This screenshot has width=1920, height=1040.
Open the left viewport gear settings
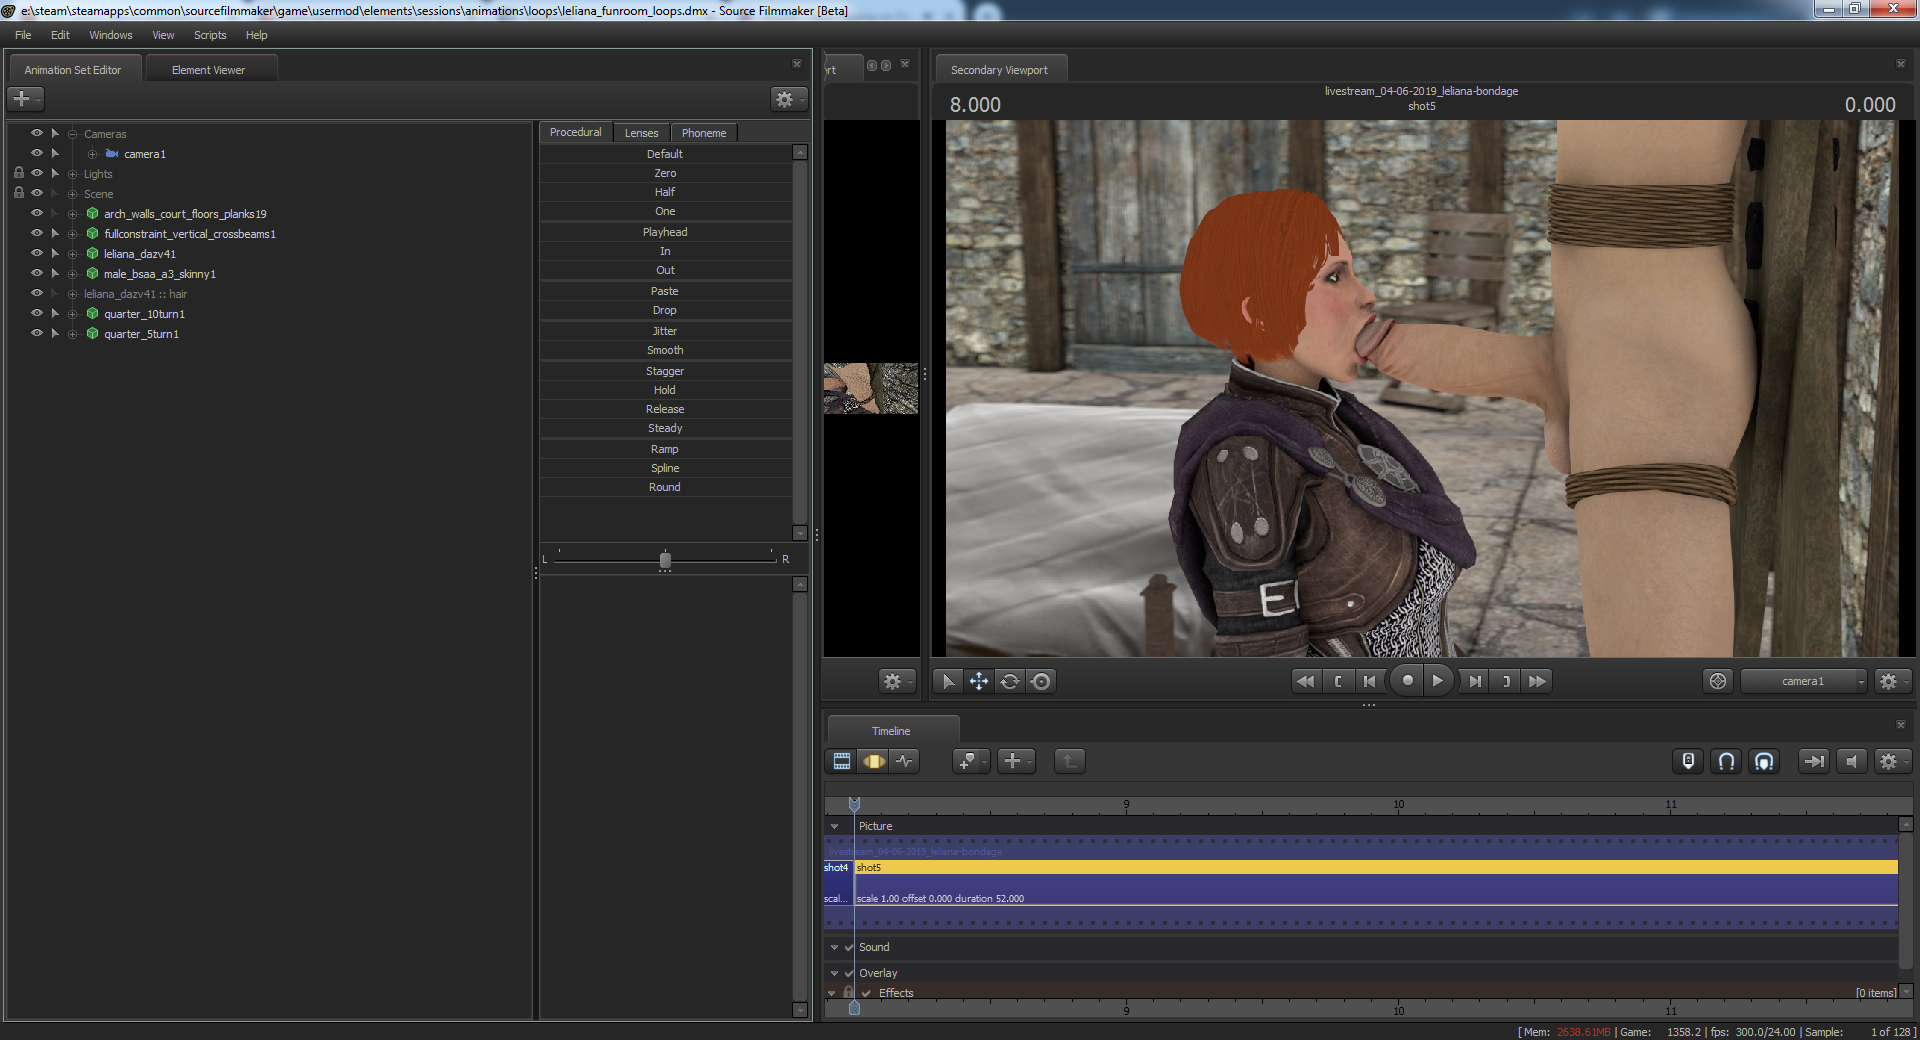[895, 681]
